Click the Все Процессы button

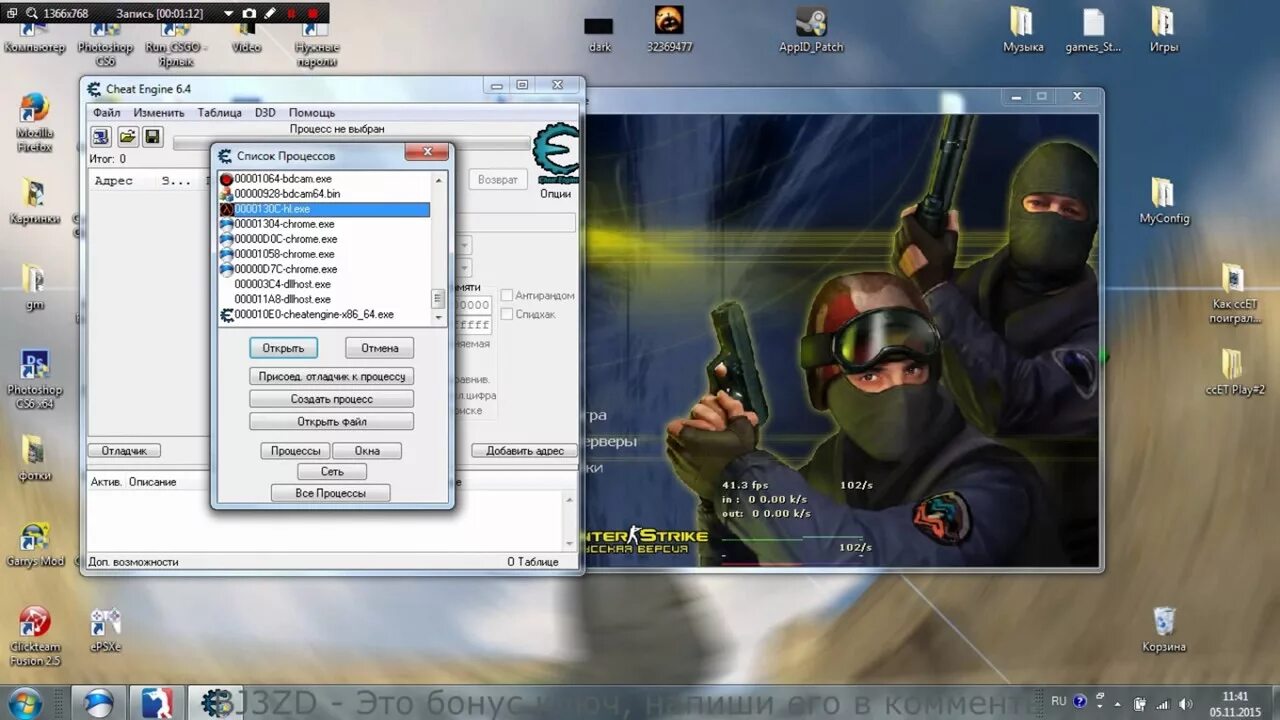click(x=331, y=493)
